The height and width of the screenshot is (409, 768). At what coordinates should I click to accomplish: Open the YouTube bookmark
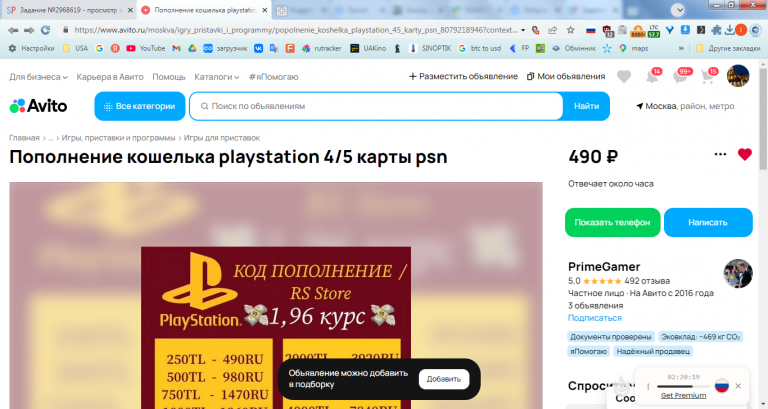(145, 48)
